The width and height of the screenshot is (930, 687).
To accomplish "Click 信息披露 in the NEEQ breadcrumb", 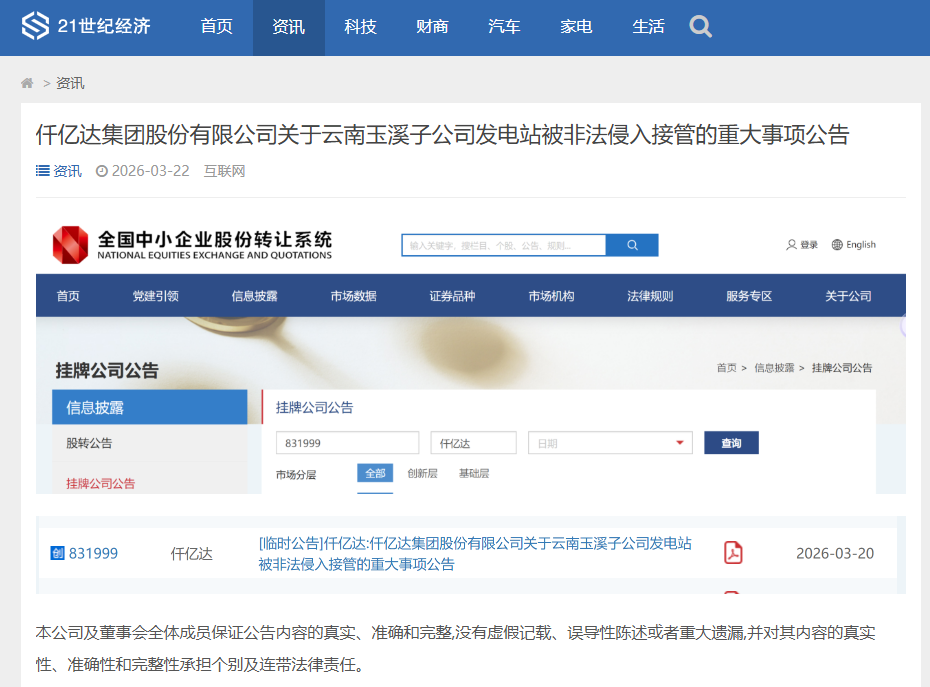I will click(774, 368).
